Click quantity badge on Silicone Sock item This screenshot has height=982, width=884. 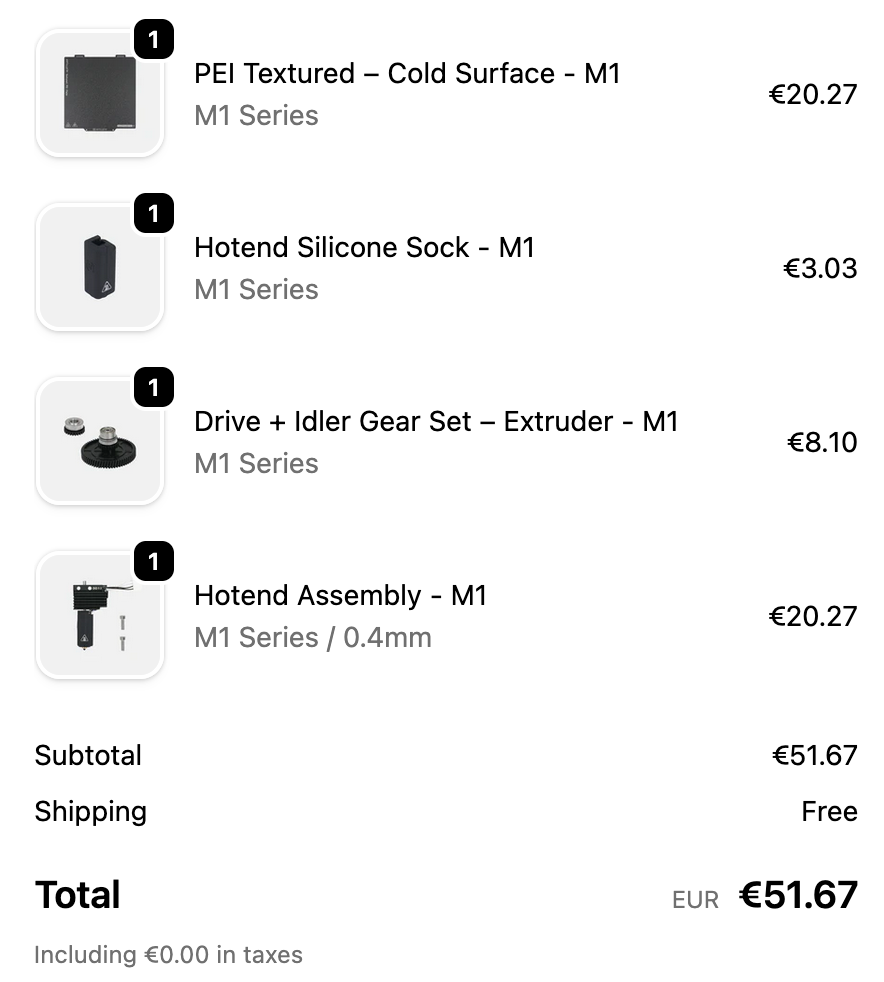pyautogui.click(x=153, y=214)
